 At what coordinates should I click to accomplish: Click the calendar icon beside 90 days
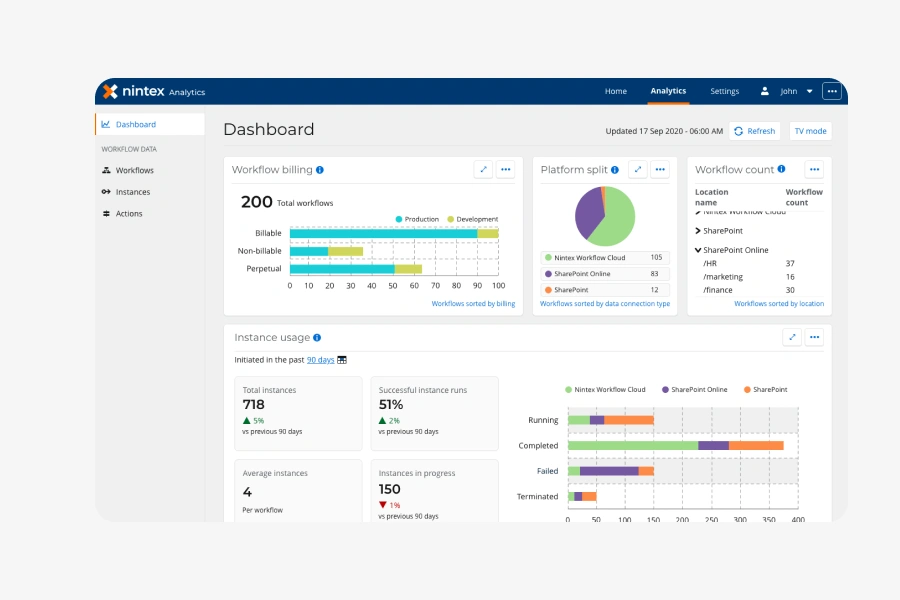342,360
